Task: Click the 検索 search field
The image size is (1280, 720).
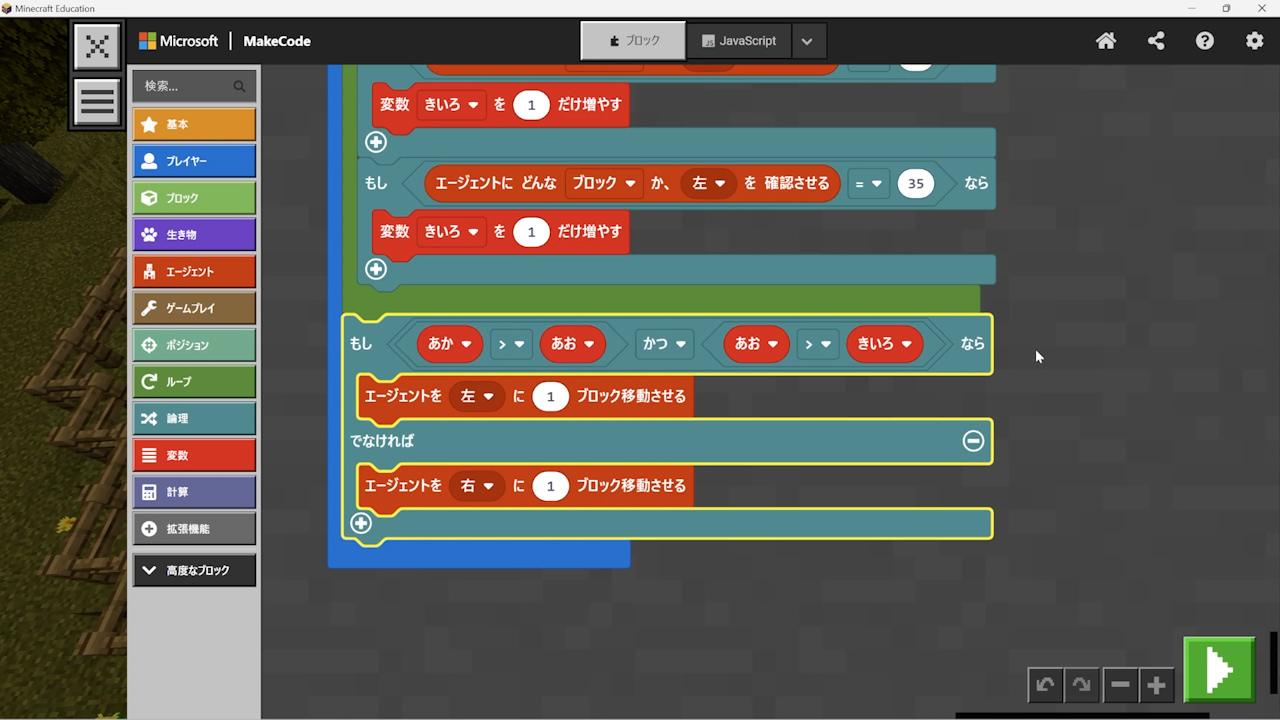Action: pyautogui.click(x=185, y=86)
